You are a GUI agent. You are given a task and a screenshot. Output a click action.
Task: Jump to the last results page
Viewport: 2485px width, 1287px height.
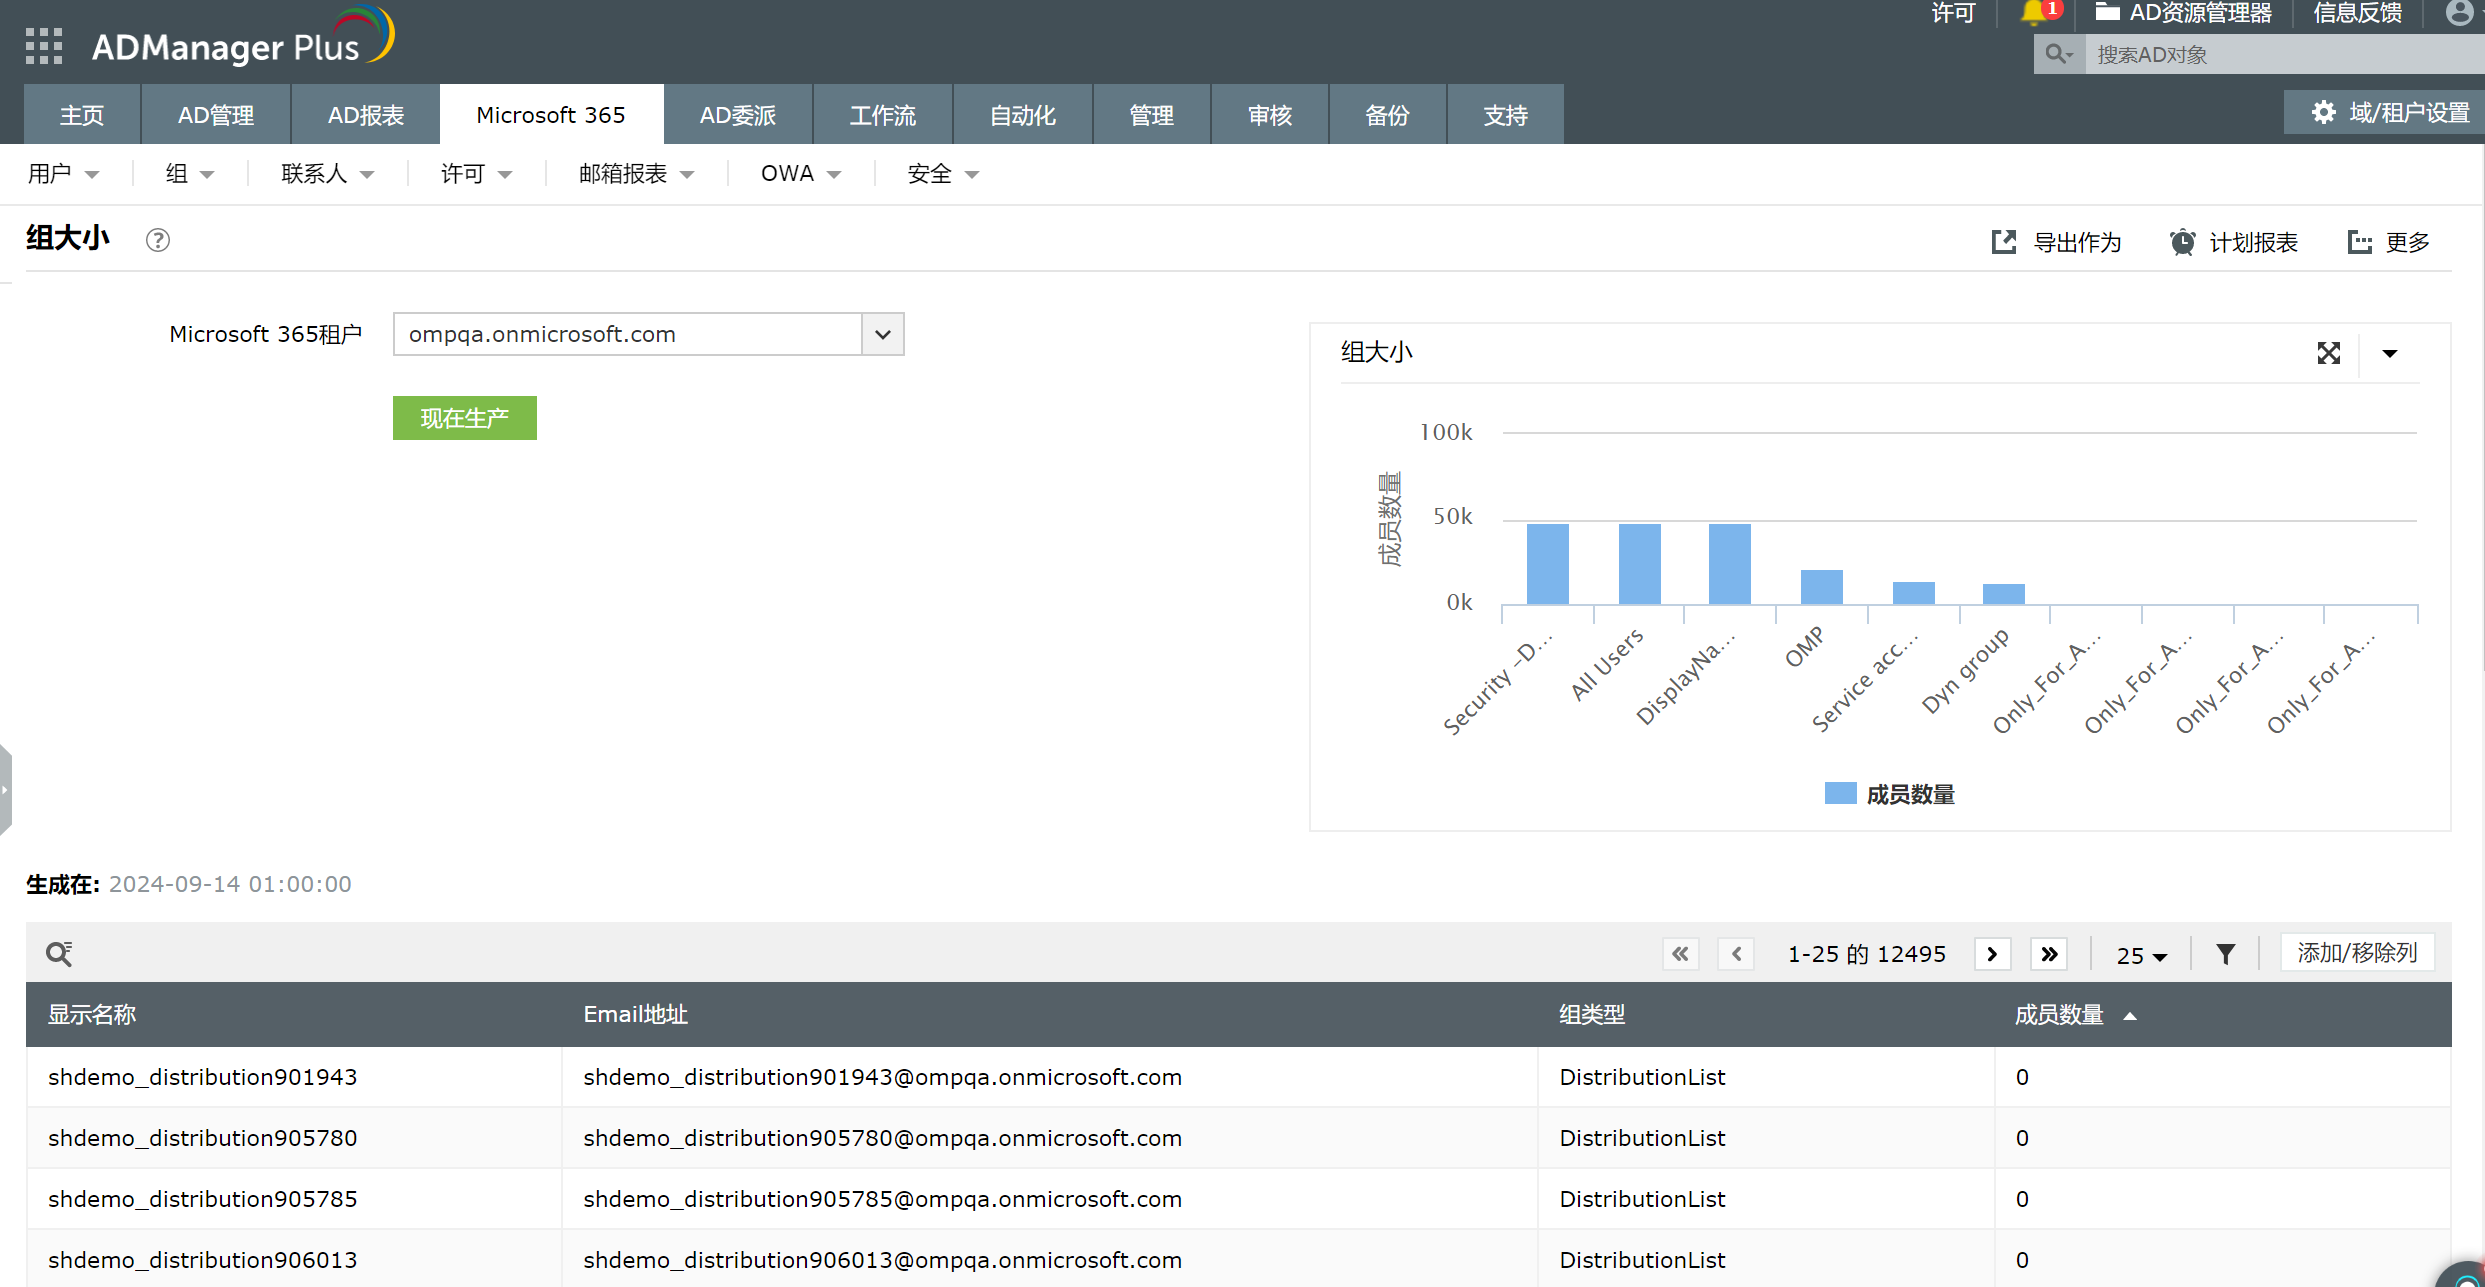click(x=2049, y=954)
